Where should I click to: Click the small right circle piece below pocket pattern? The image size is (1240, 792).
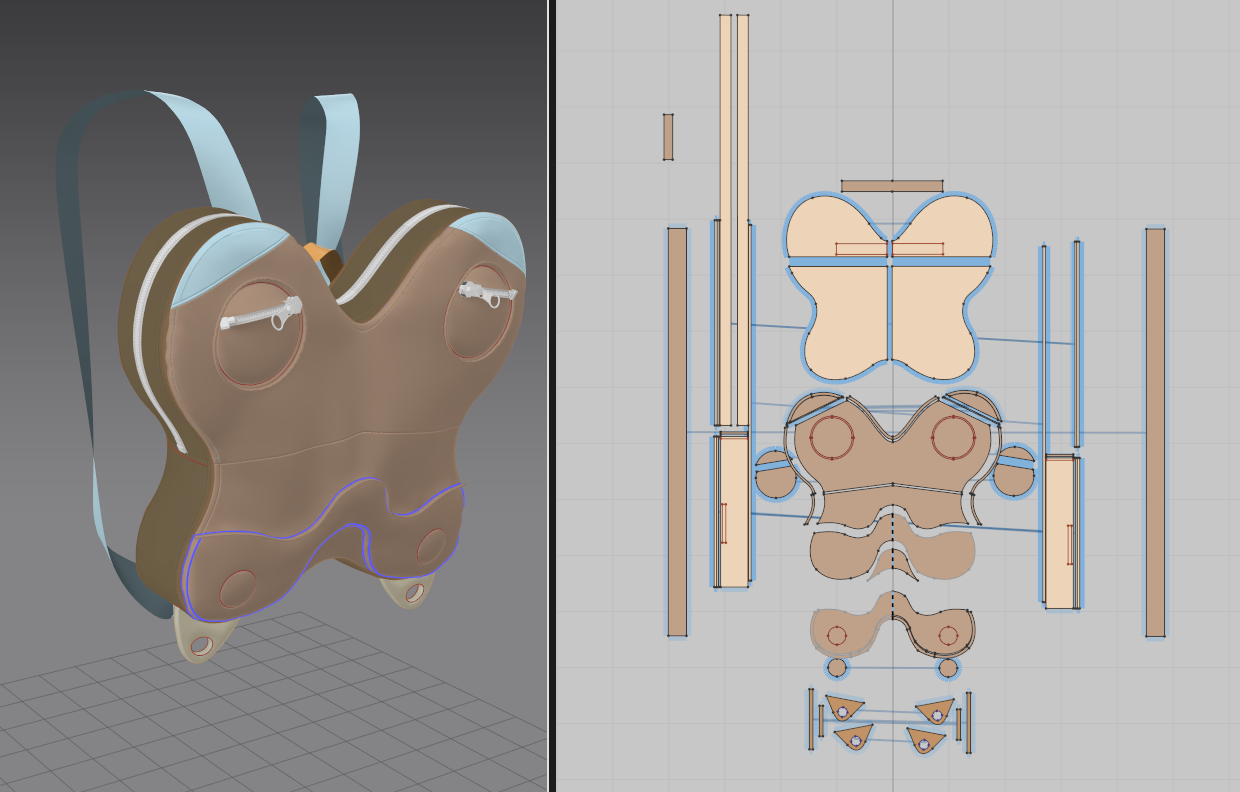[948, 667]
